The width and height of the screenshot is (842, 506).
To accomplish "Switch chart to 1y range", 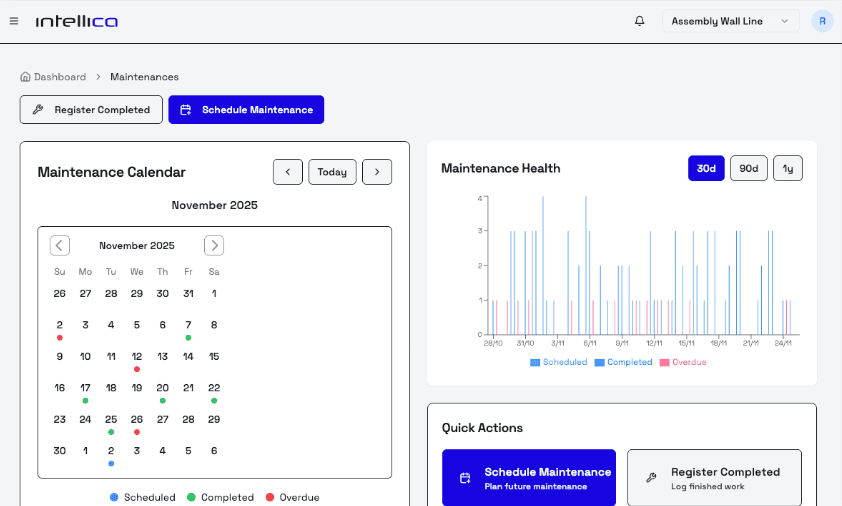I will pyautogui.click(x=788, y=169).
